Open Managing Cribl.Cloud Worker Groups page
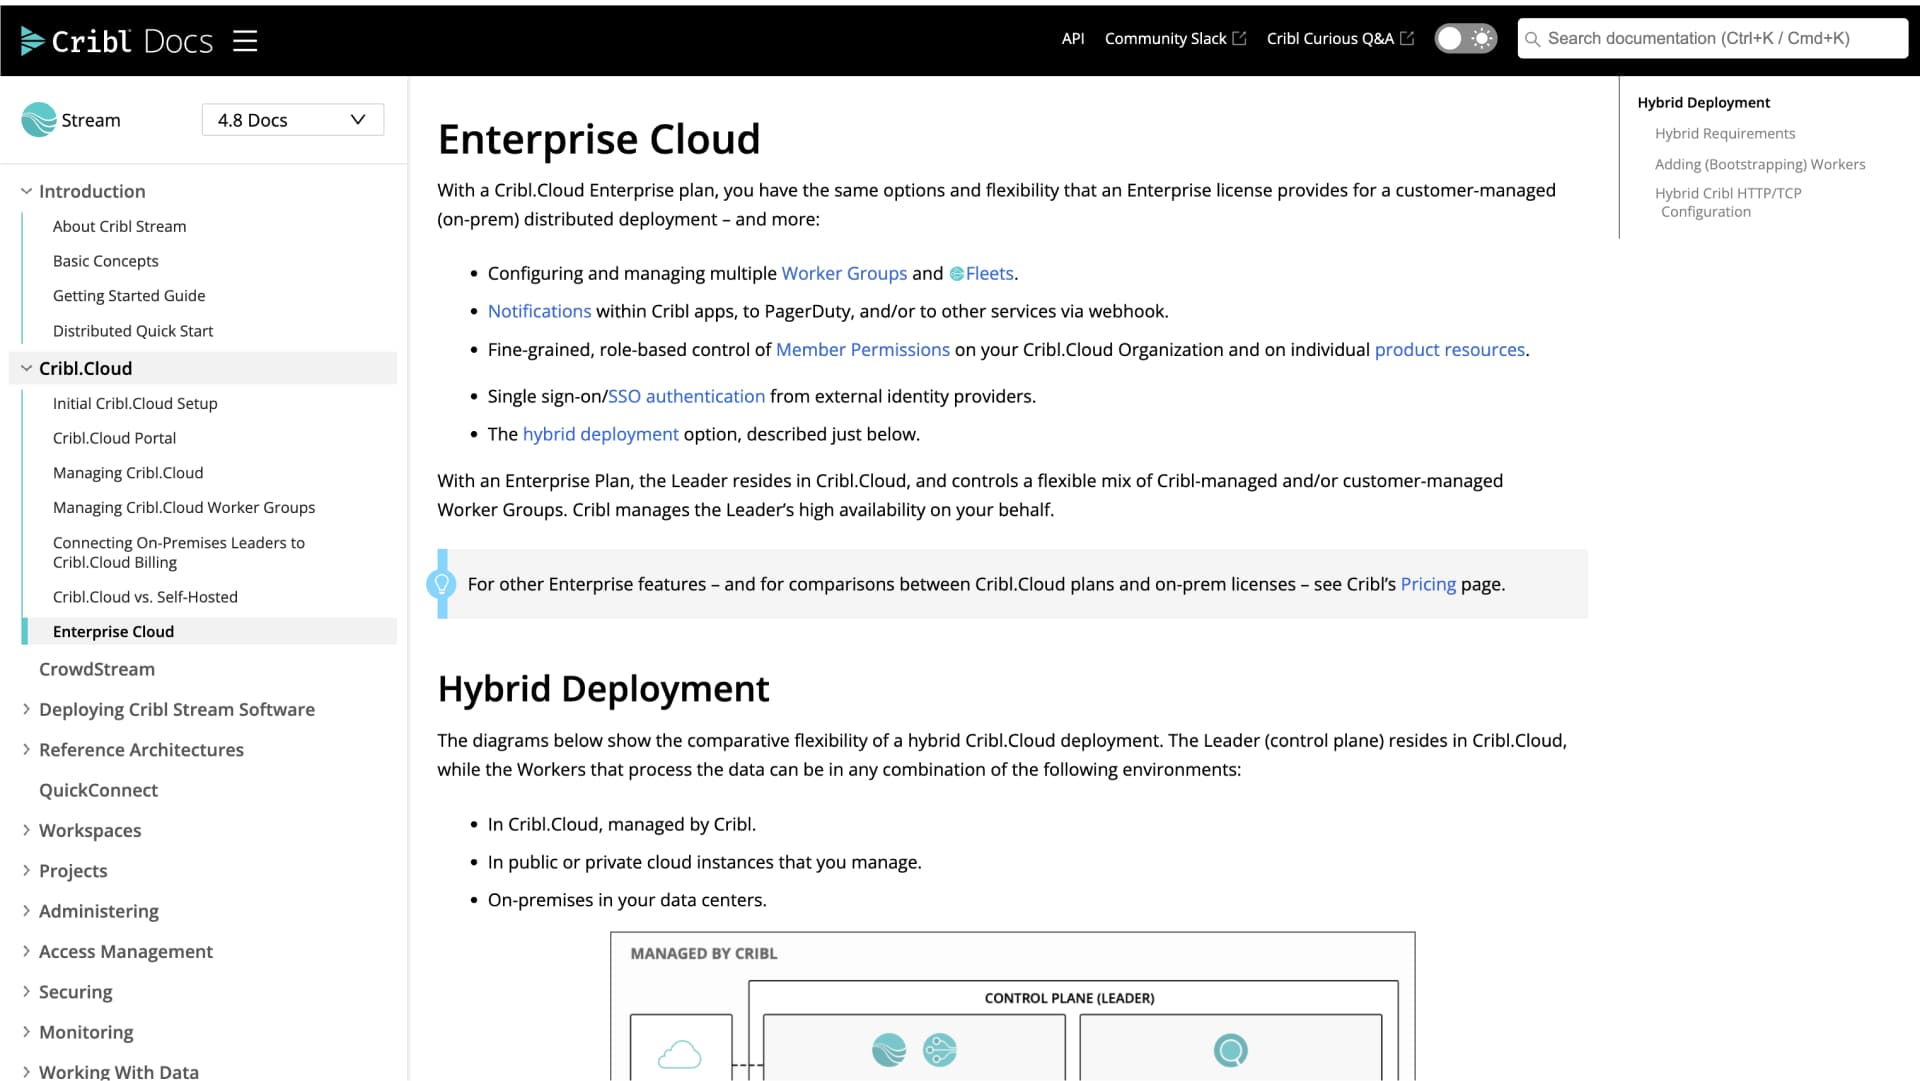Image resolution: width=1920 pixels, height=1081 pixels. point(183,508)
